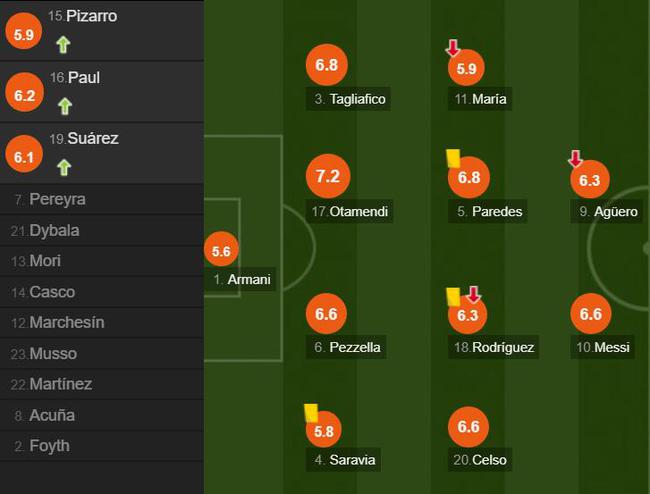Click Pizarro's 5.9 rating badge in the sidebar
Image resolution: width=650 pixels, height=494 pixels.
coord(24,31)
